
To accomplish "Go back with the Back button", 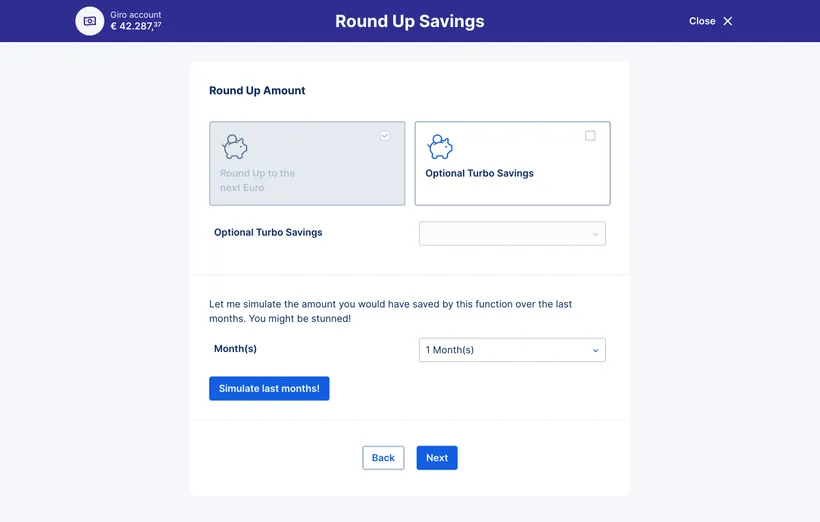I will point(383,458).
